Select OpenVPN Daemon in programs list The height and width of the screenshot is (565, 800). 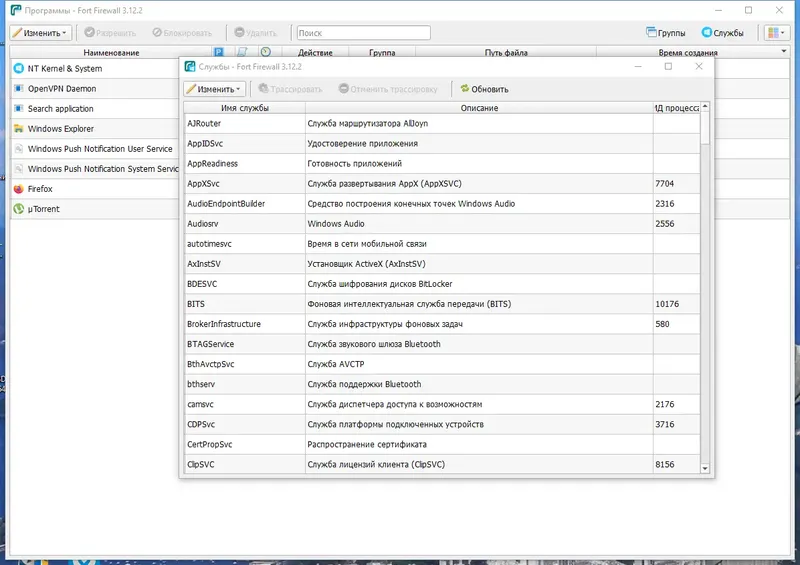click(95, 88)
